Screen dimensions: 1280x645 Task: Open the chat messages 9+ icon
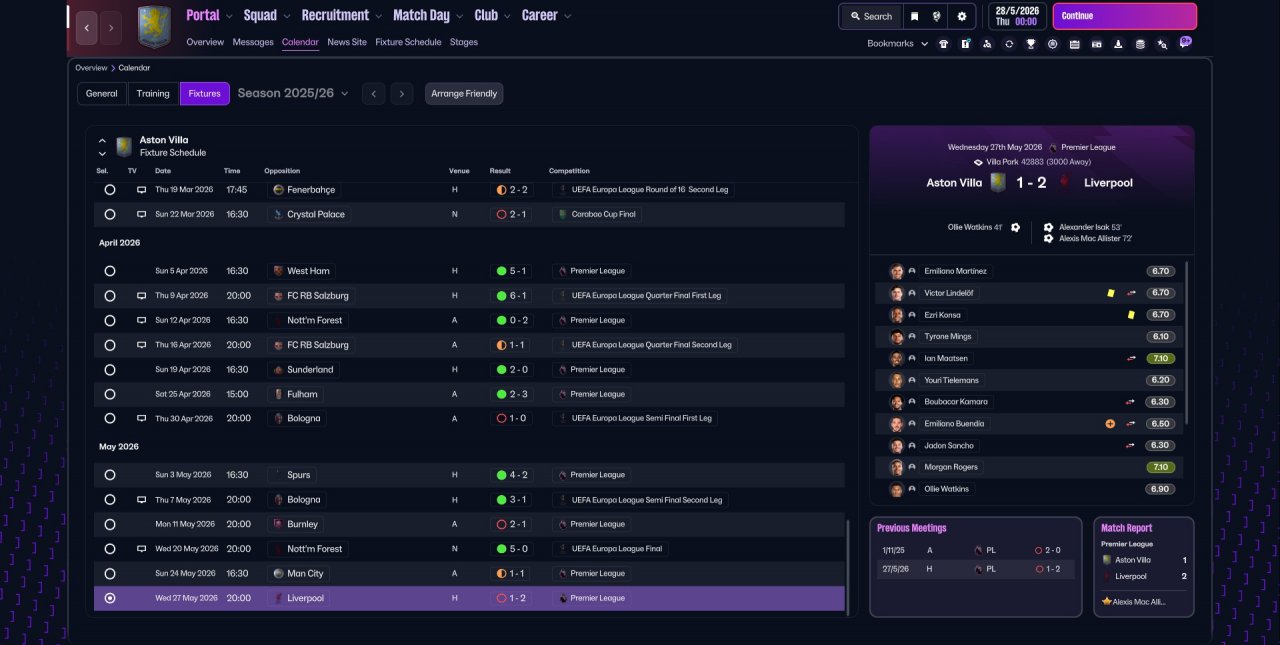[1185, 42]
